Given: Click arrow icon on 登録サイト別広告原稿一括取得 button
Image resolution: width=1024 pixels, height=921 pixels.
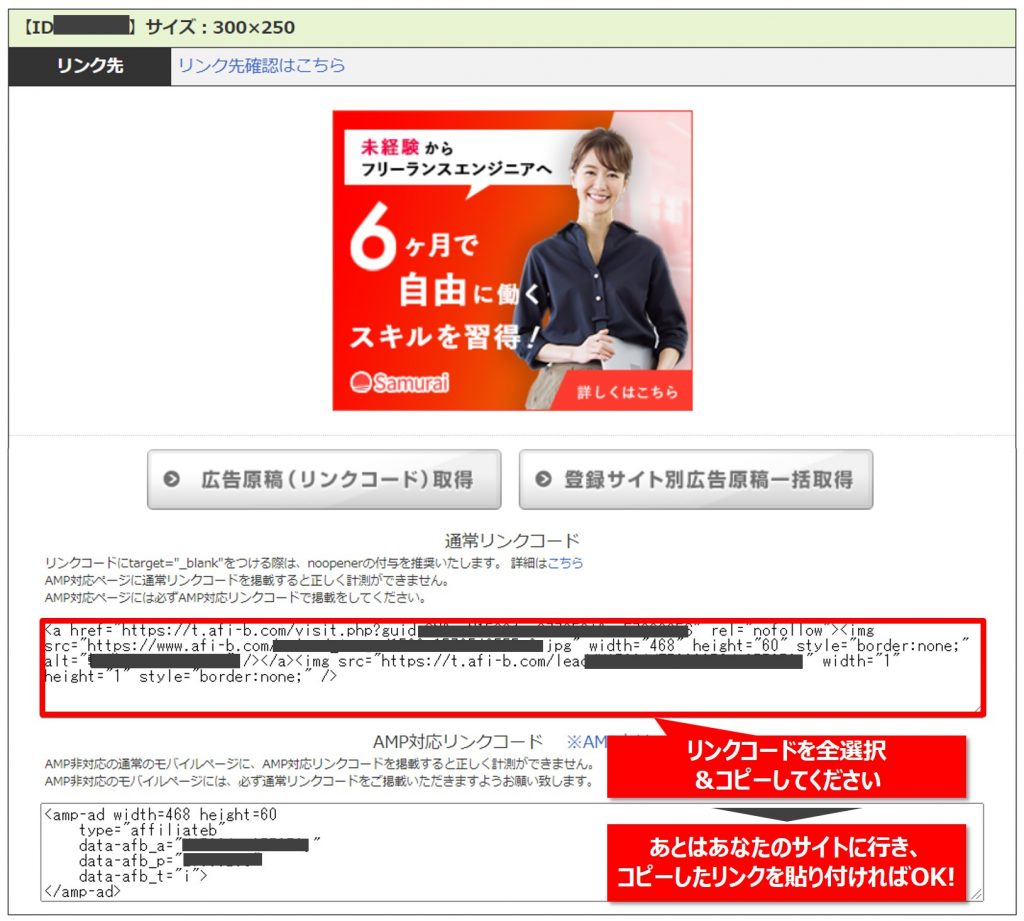Looking at the screenshot, I should 543,480.
